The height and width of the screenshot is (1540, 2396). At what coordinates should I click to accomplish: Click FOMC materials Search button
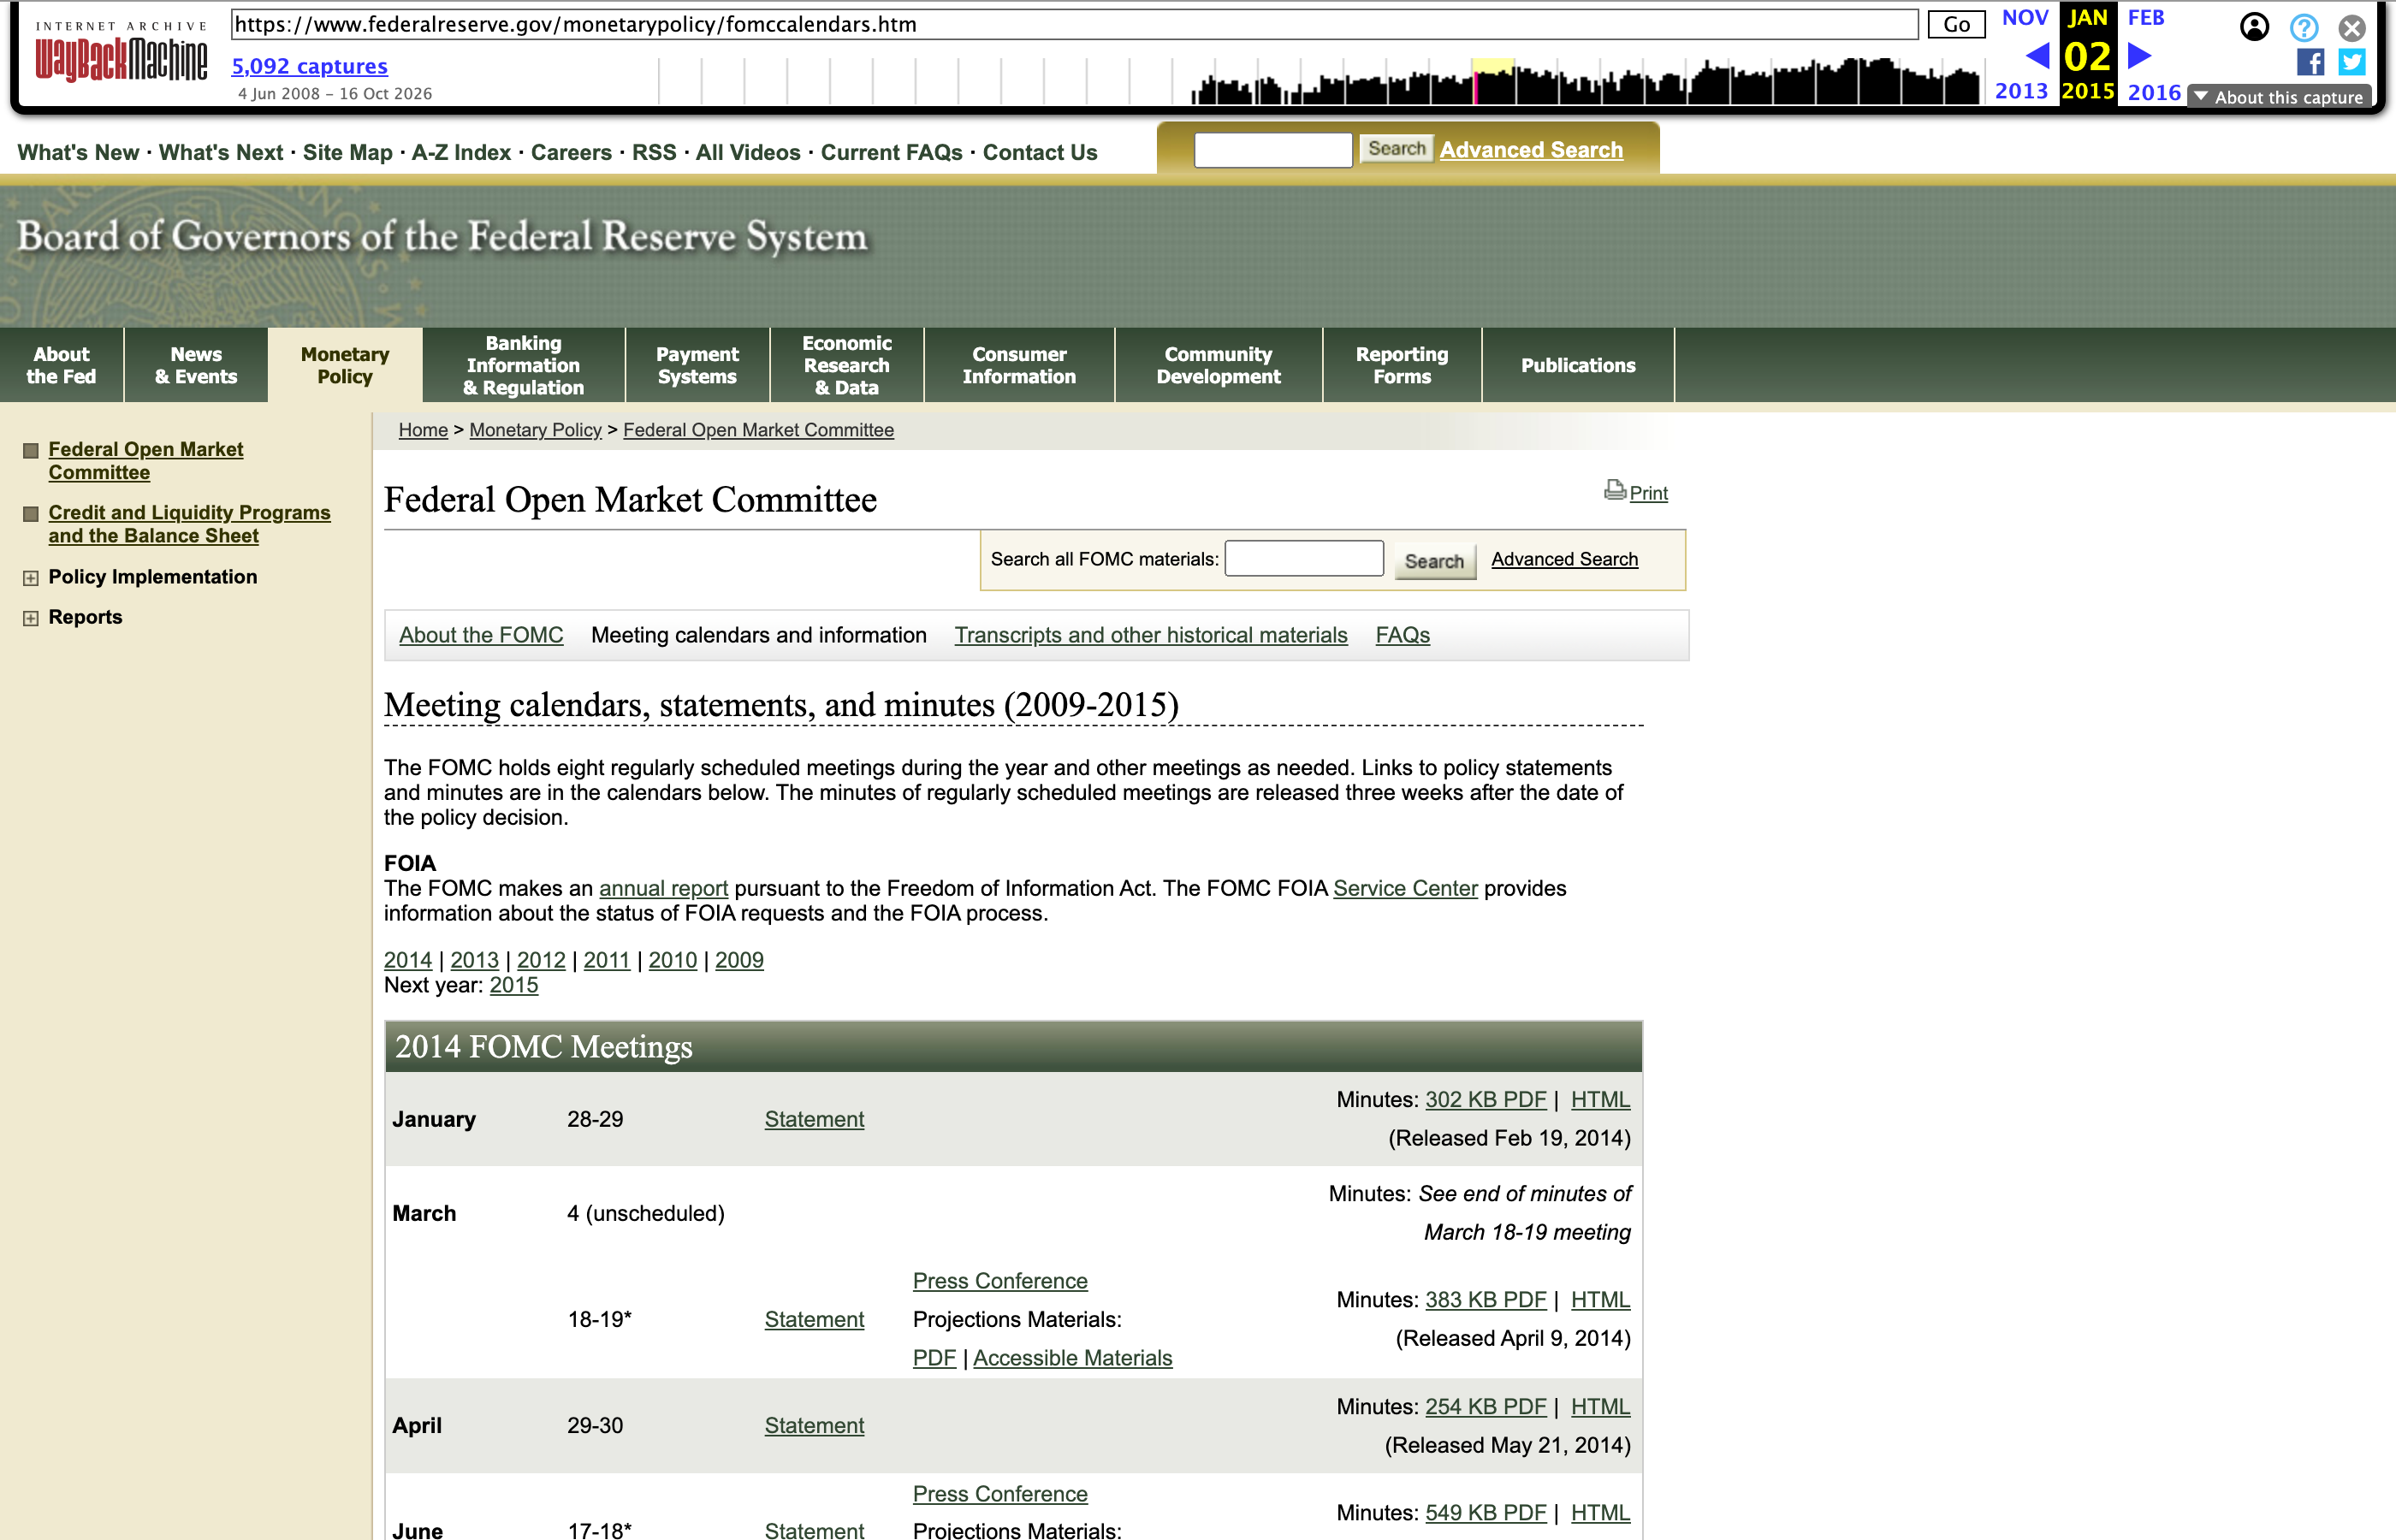[1434, 561]
